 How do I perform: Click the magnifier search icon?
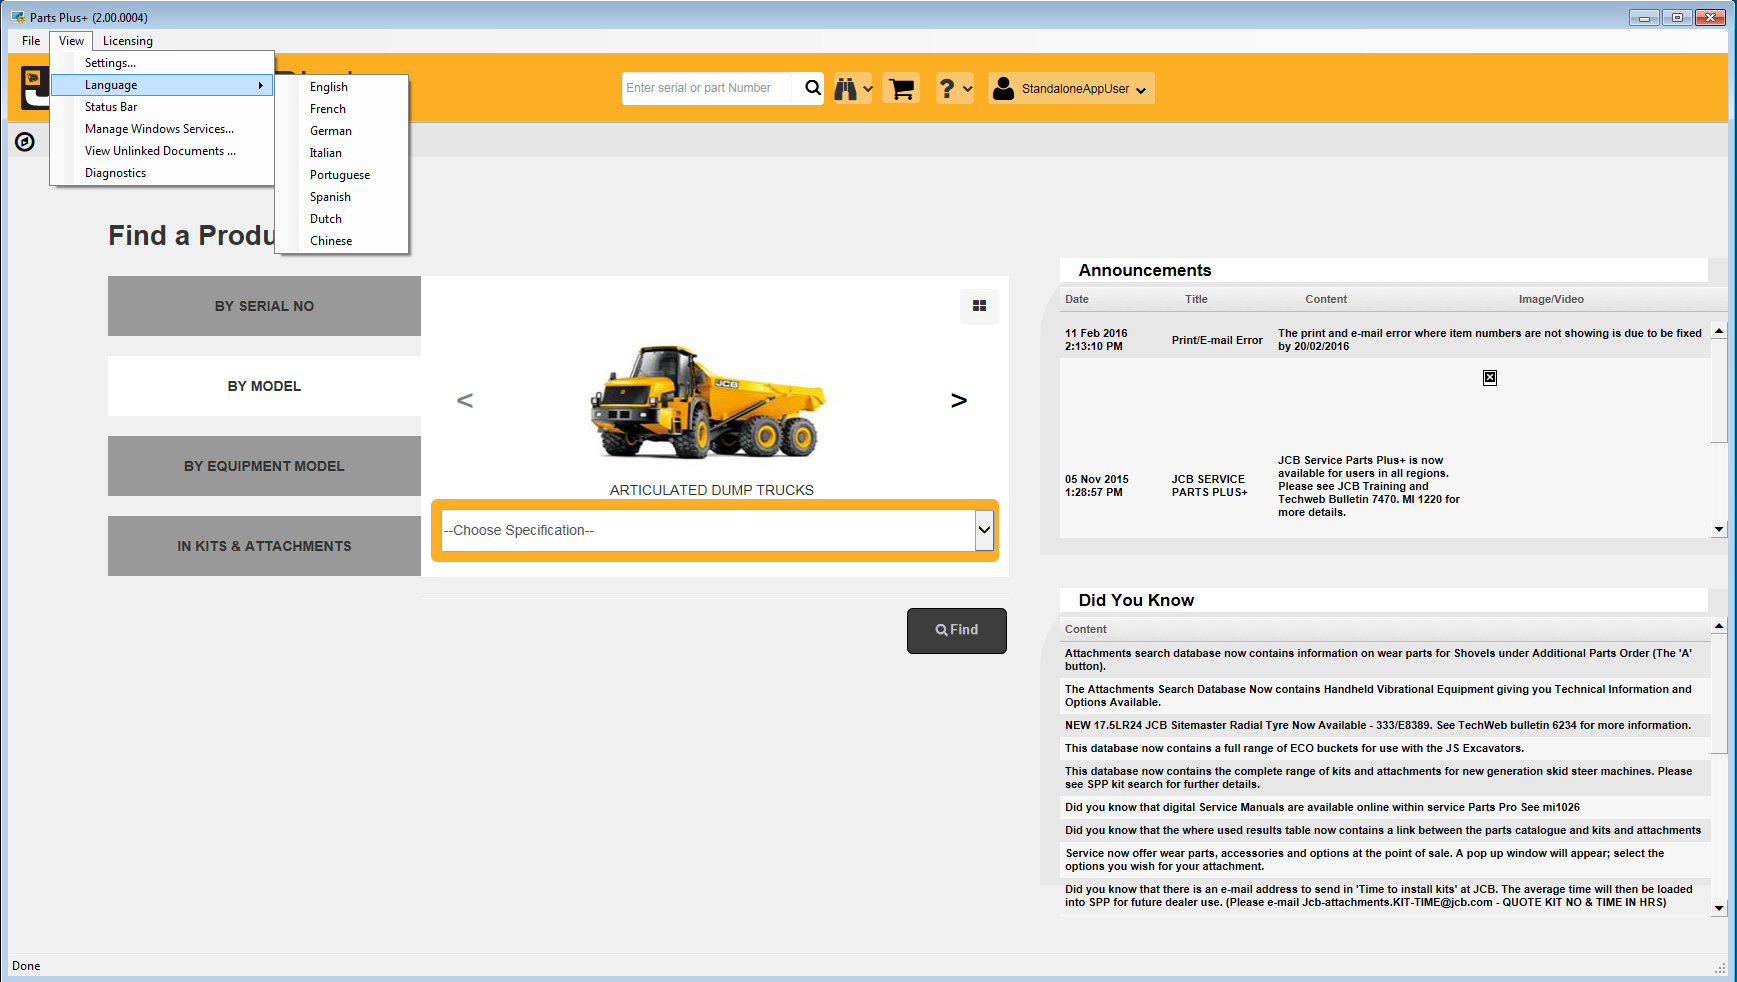(x=812, y=88)
